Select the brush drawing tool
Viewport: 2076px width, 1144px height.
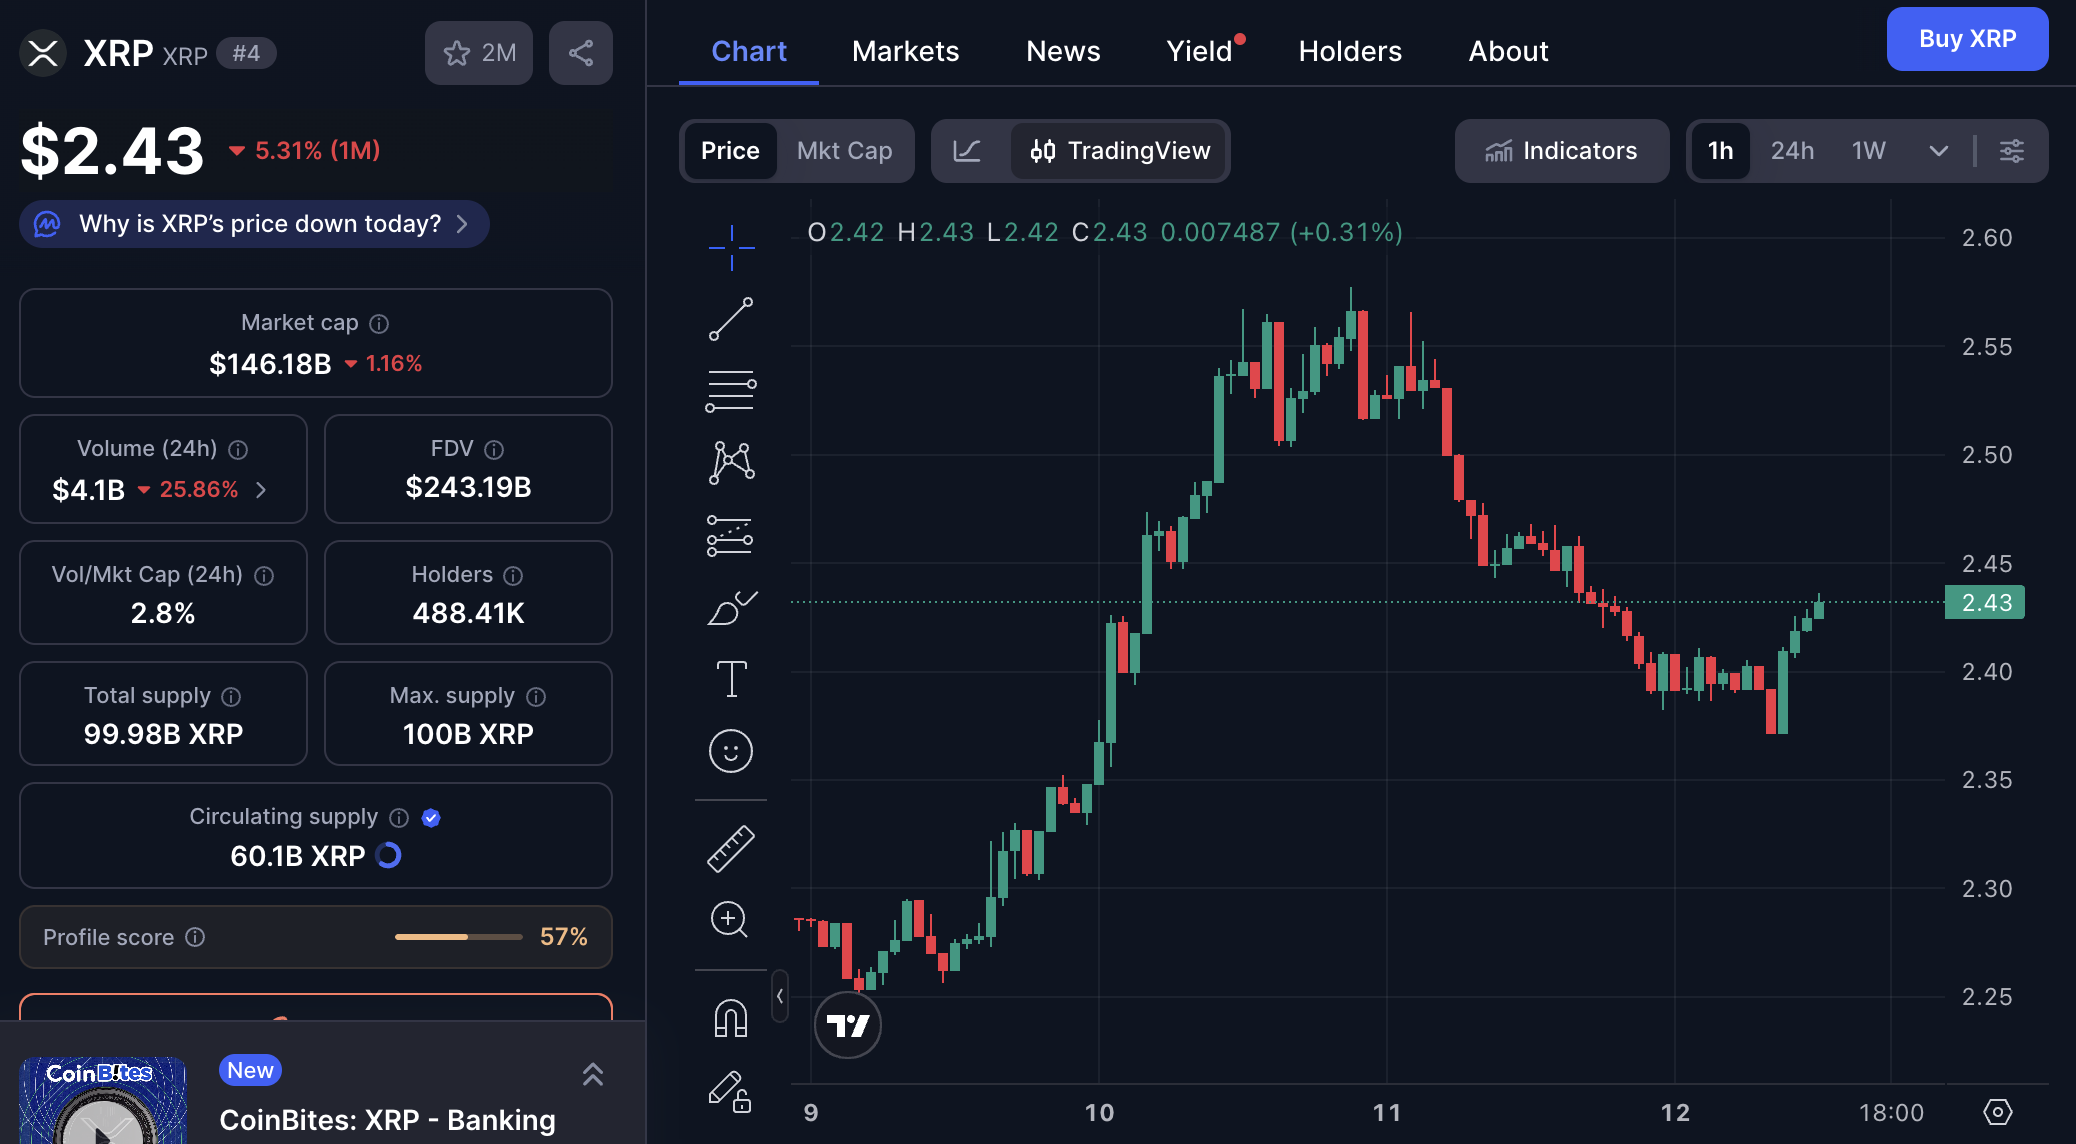tap(731, 607)
